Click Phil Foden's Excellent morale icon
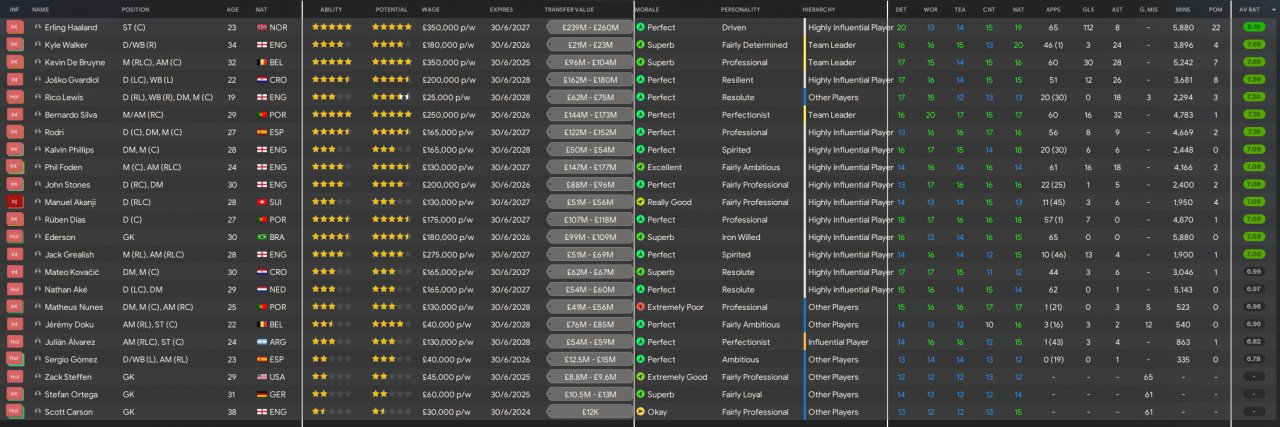 click(640, 167)
